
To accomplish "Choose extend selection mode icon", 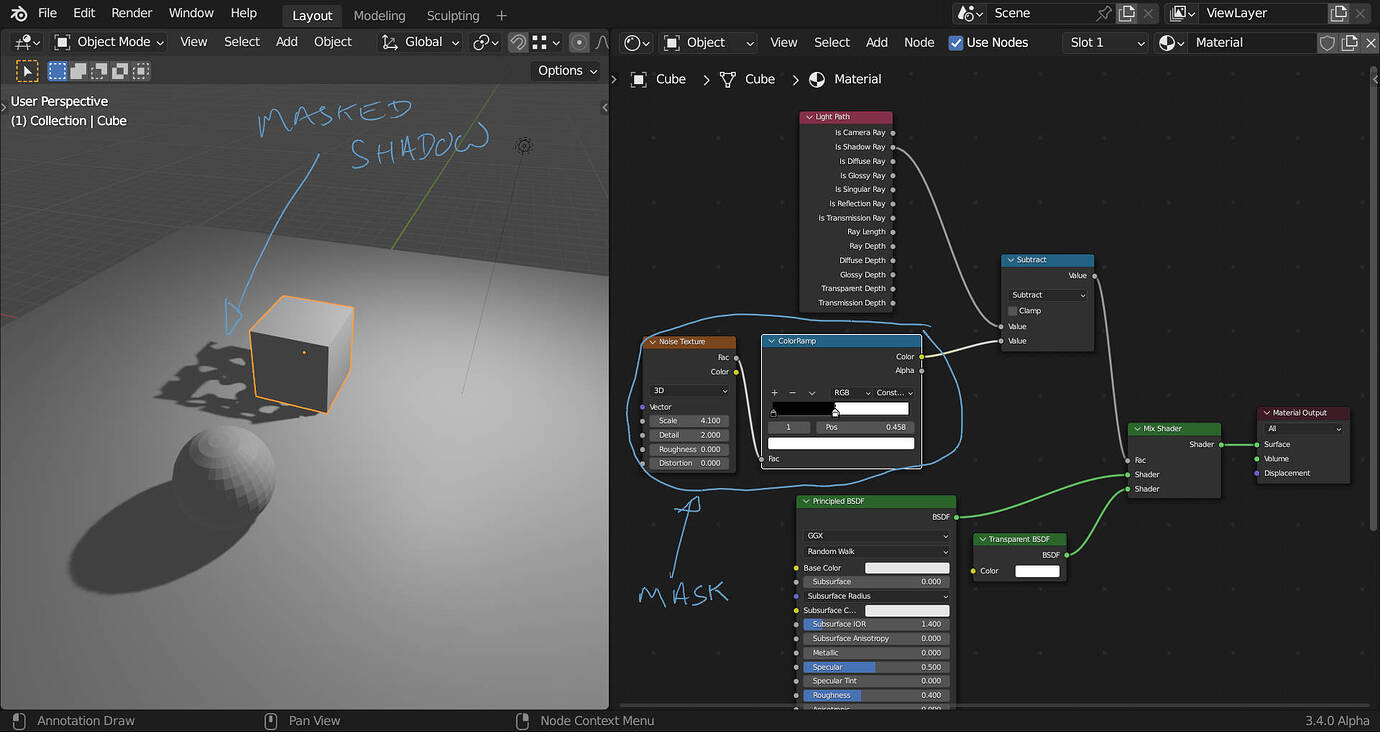I will point(78,71).
